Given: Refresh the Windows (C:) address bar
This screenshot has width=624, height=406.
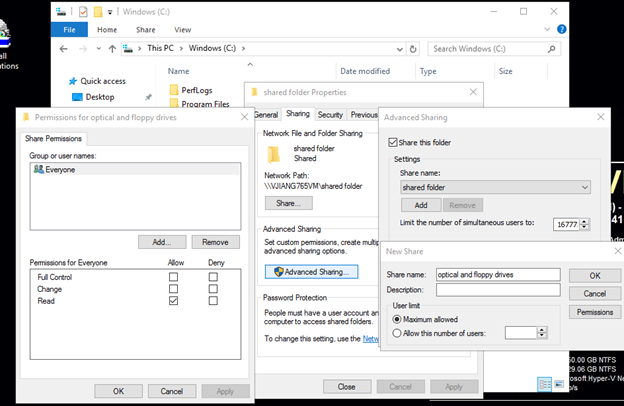Looking at the screenshot, I should [x=413, y=49].
